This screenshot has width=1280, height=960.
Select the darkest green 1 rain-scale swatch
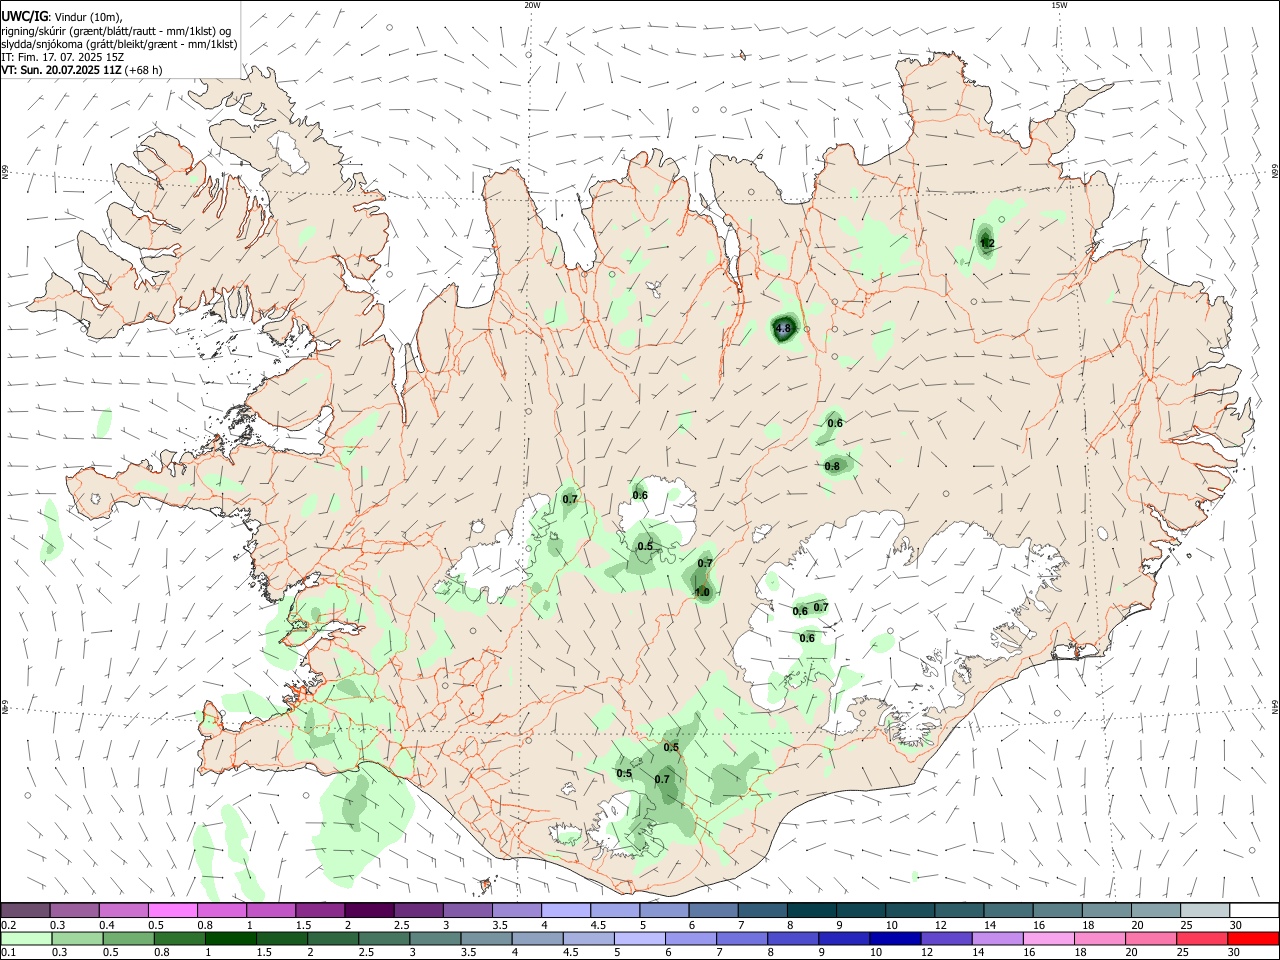tap(230, 938)
